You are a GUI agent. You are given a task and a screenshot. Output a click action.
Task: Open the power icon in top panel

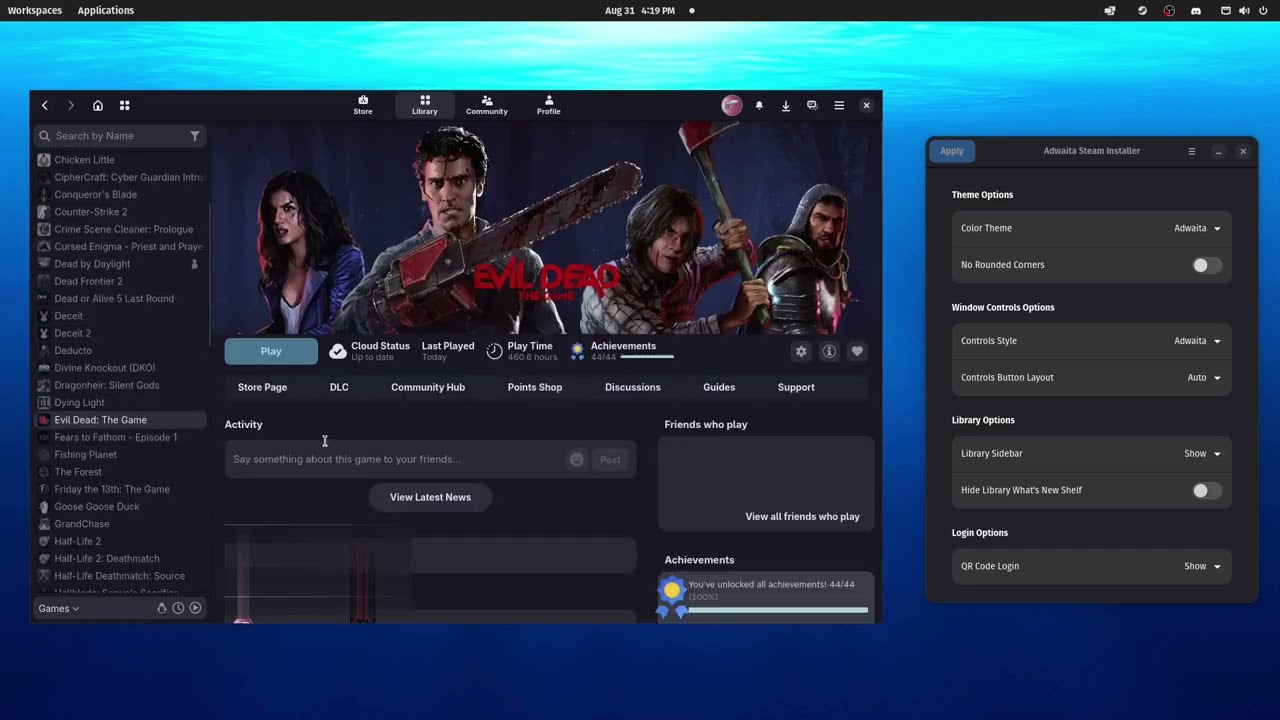(1263, 10)
